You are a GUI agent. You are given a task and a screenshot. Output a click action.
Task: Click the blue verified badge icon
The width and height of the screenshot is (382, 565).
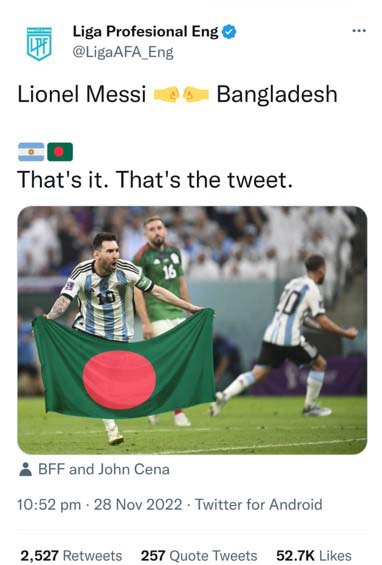pos(229,32)
